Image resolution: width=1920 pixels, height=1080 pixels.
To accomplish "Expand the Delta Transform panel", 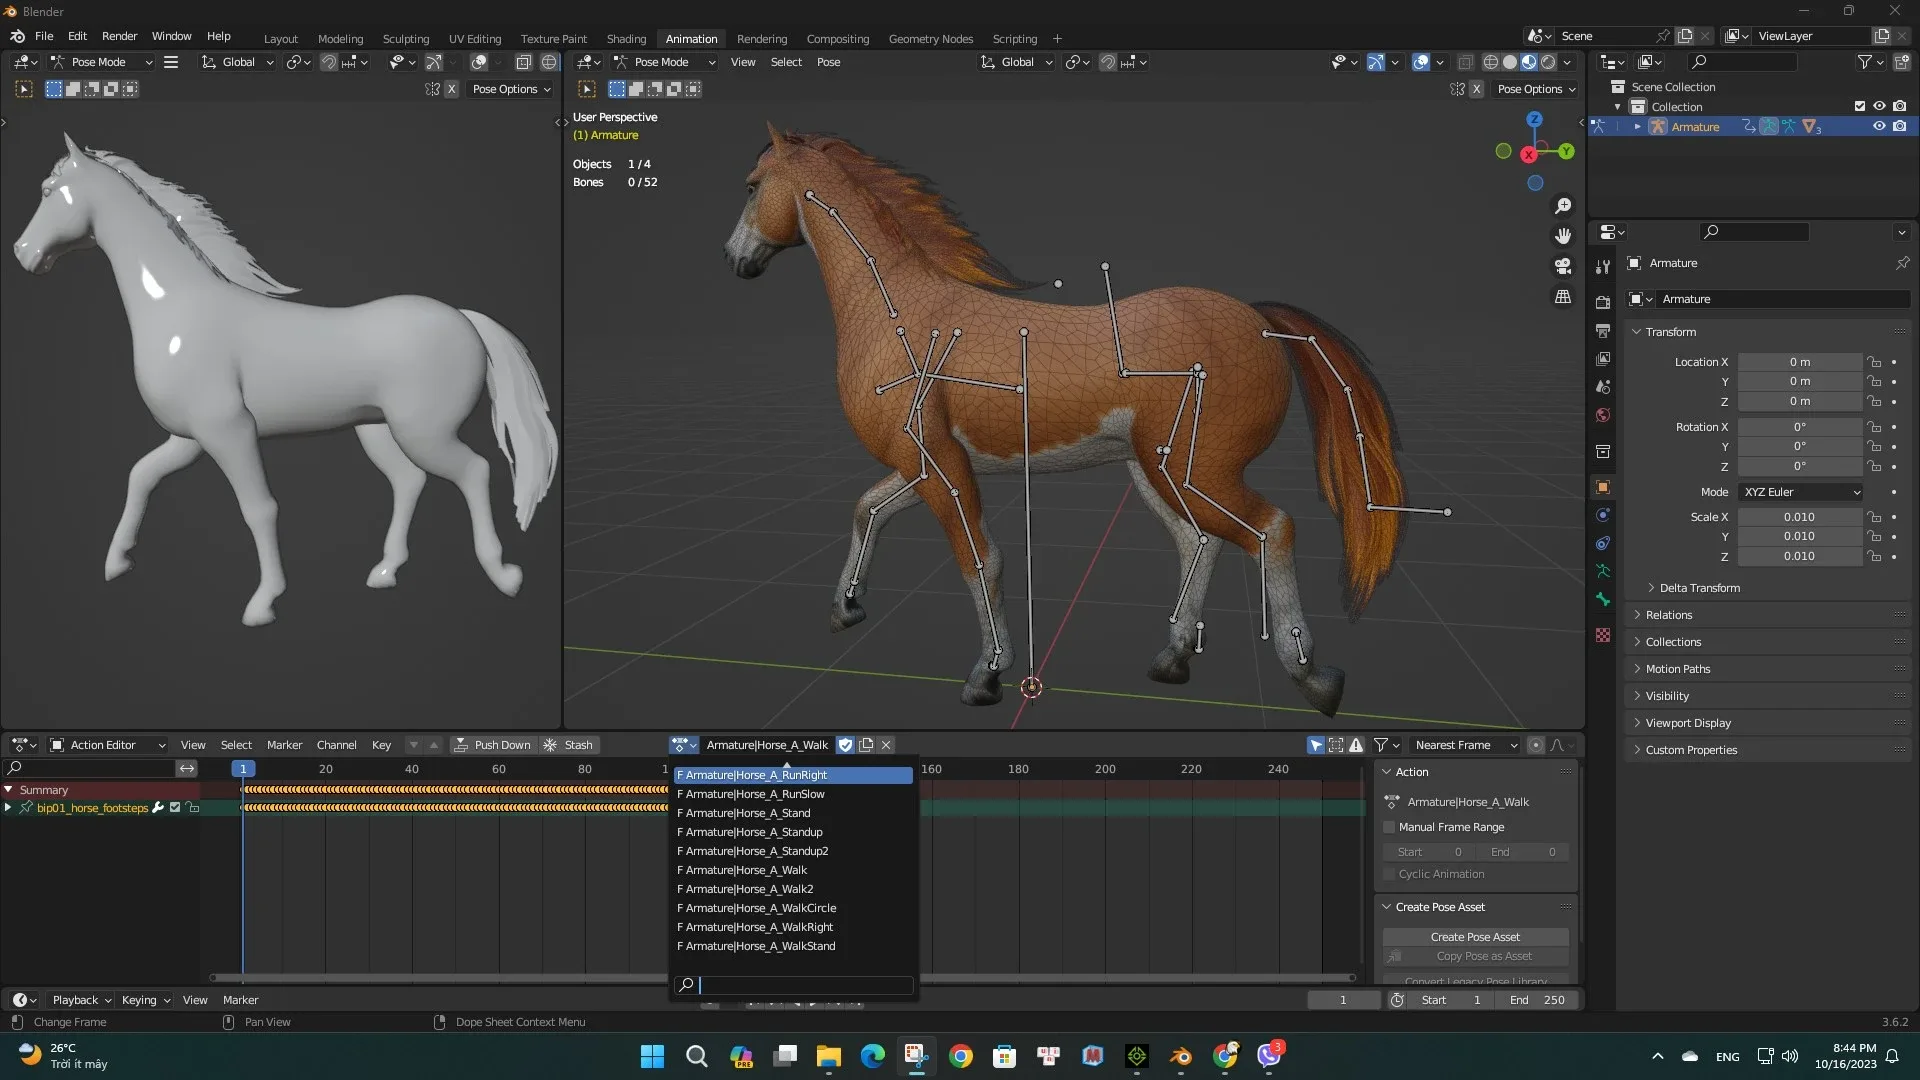I will coord(1698,588).
